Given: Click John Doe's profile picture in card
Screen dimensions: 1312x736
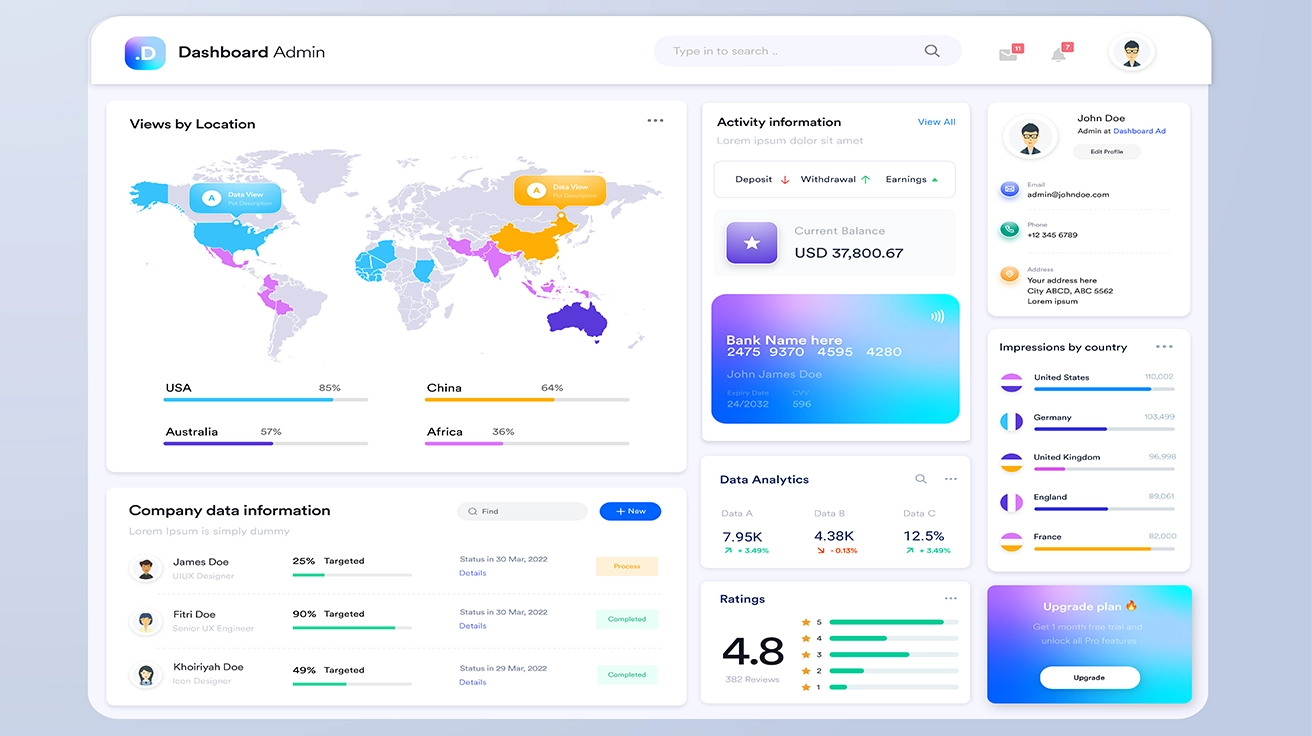Looking at the screenshot, I should tap(1031, 136).
